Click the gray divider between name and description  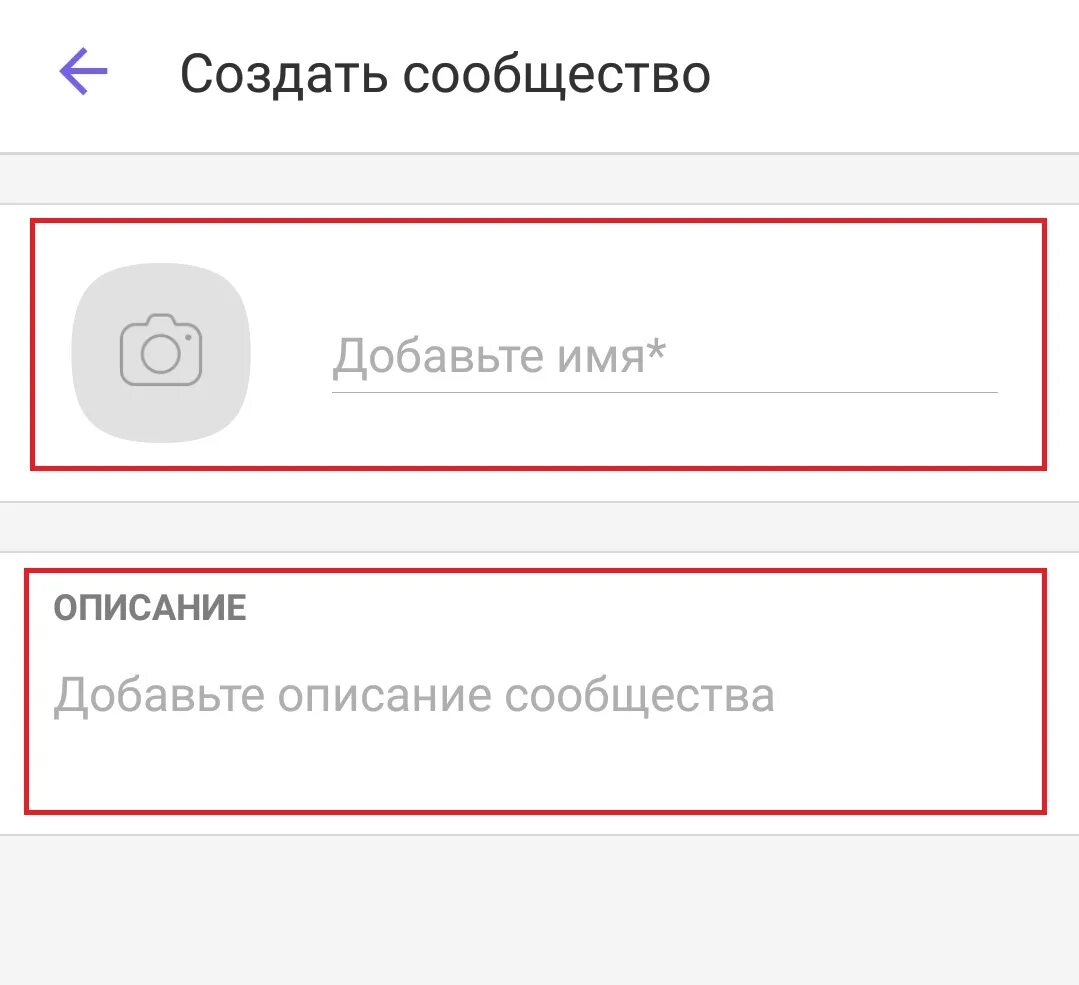pyautogui.click(x=539, y=526)
